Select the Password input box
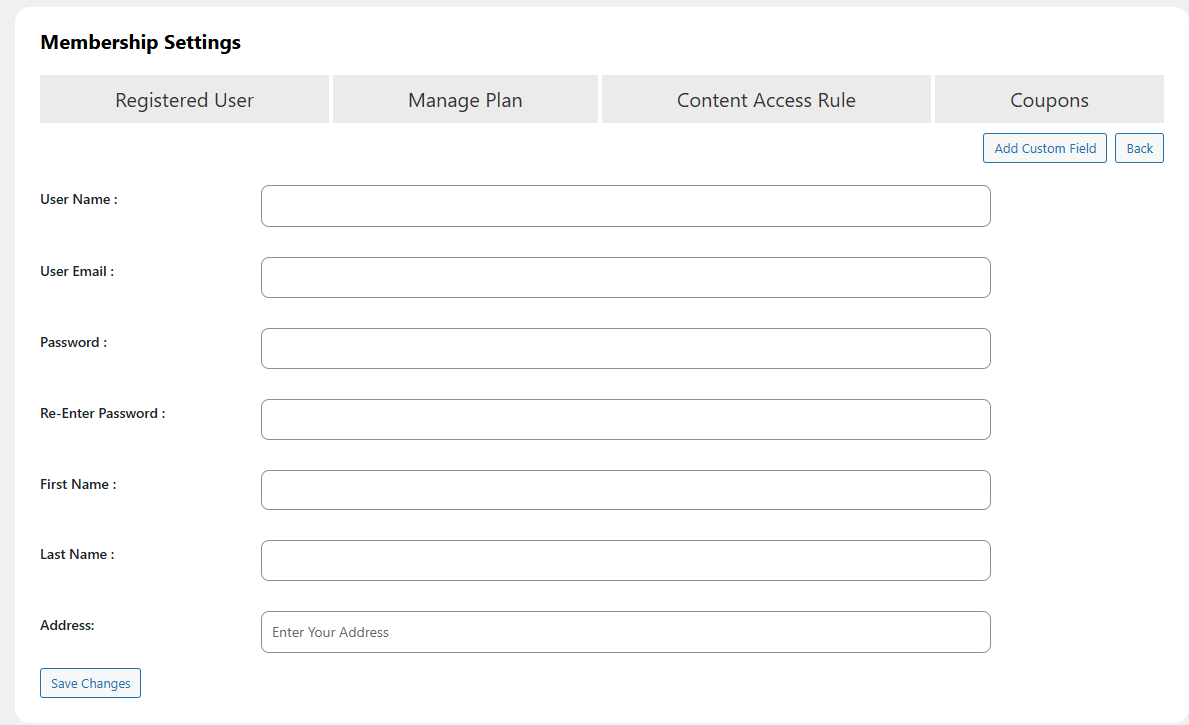Screen dimensions: 1189x725 click(x=625, y=348)
